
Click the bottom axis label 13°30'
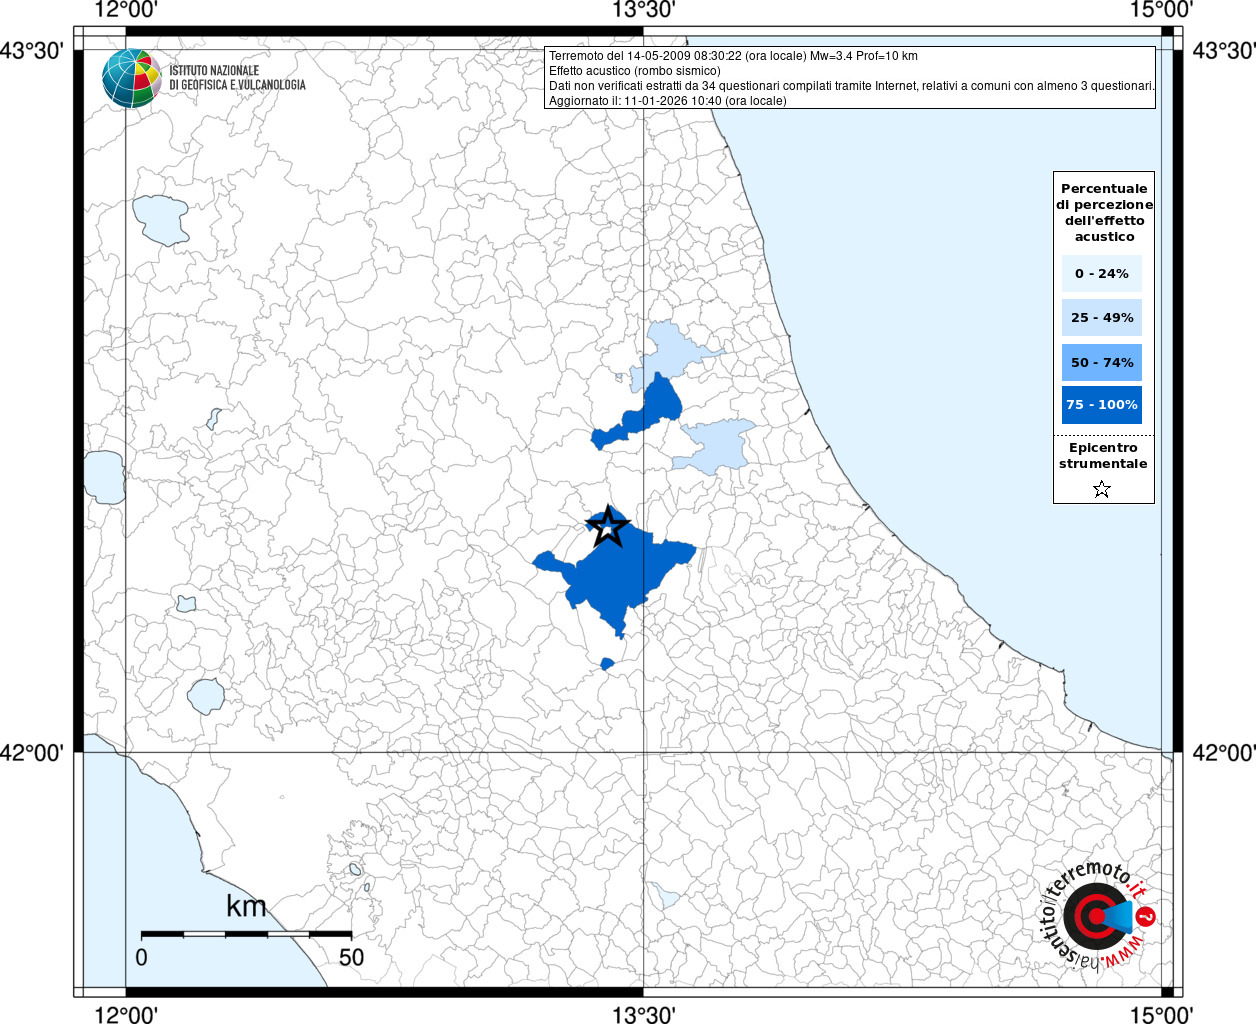643,1014
